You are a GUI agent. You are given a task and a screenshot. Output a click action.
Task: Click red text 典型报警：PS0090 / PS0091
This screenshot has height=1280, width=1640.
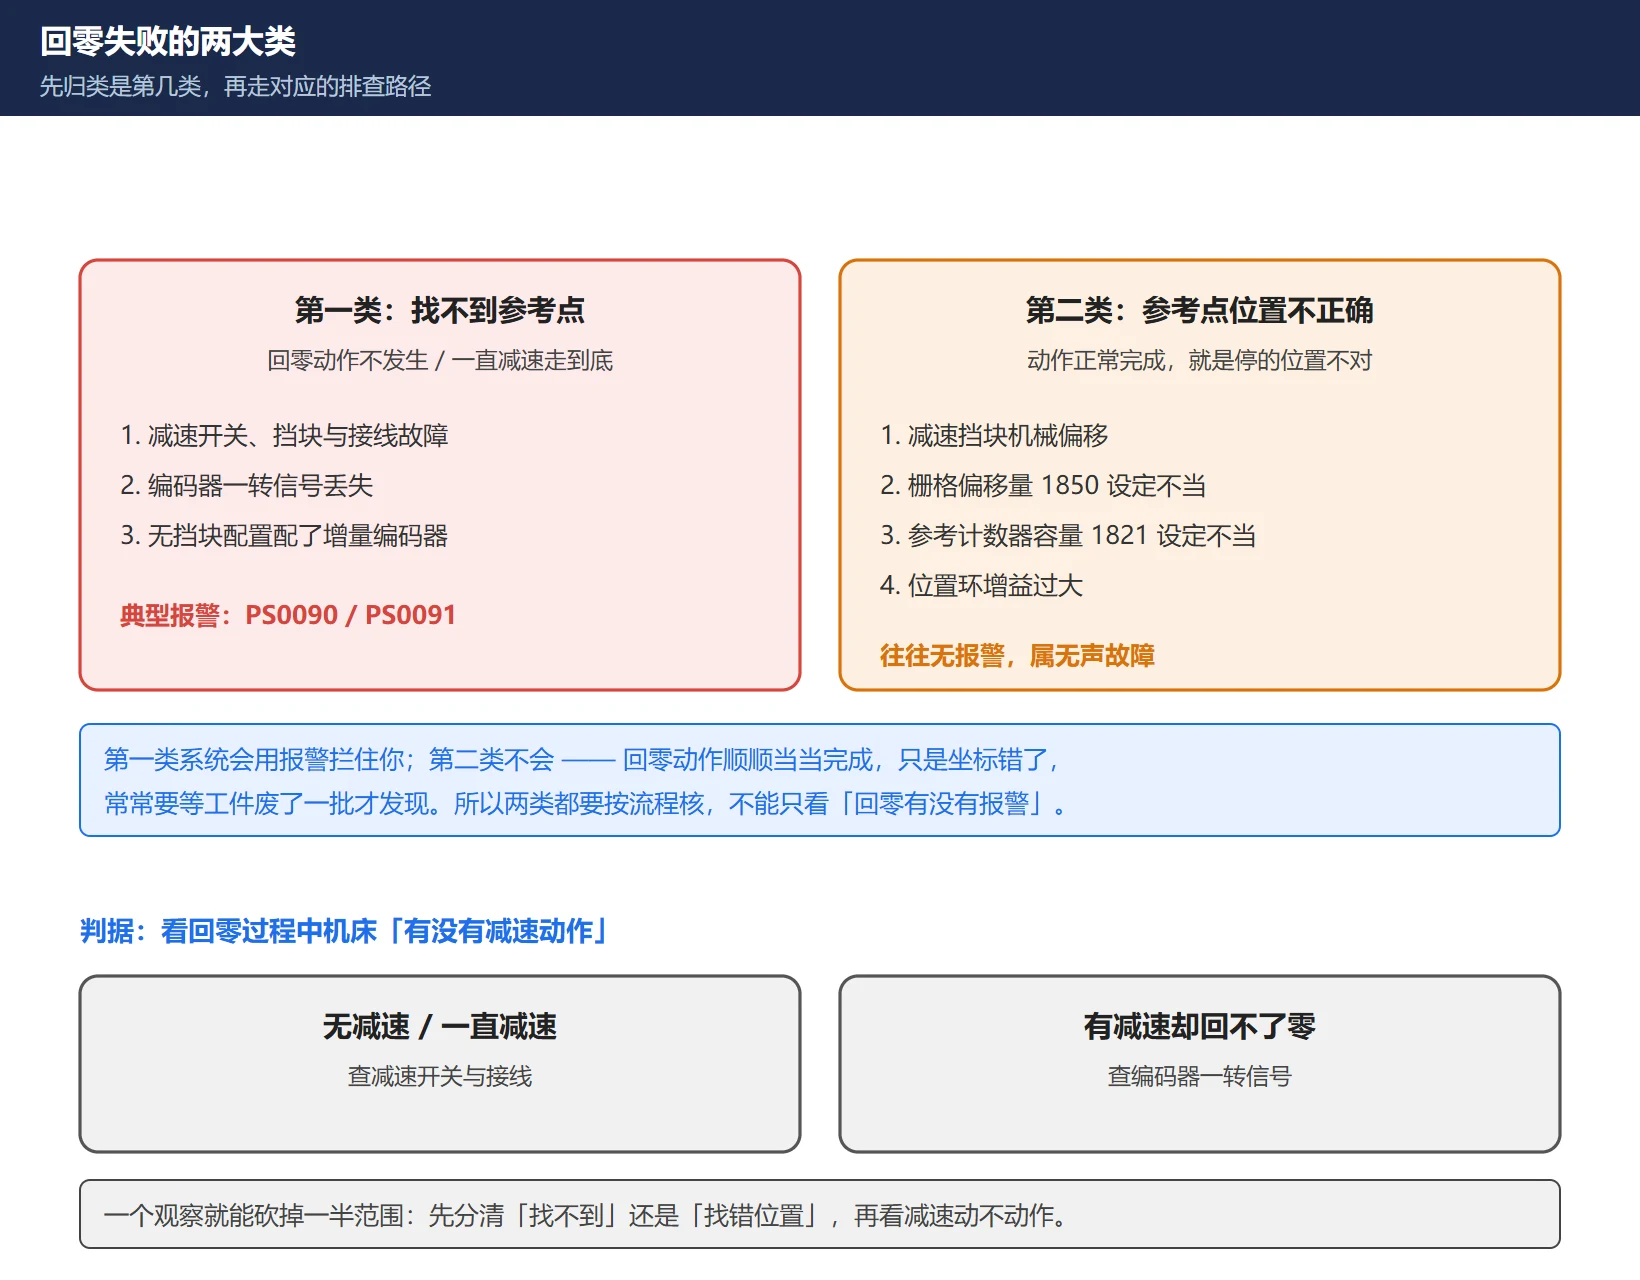coord(288,615)
